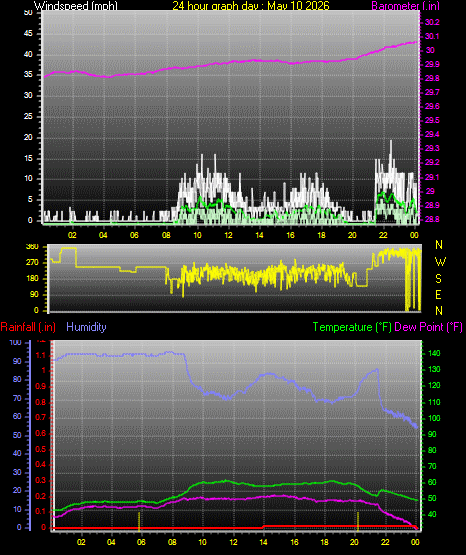The image size is (466, 555).
Task: Click yellow marker near 20 hour
Action: 358,521
